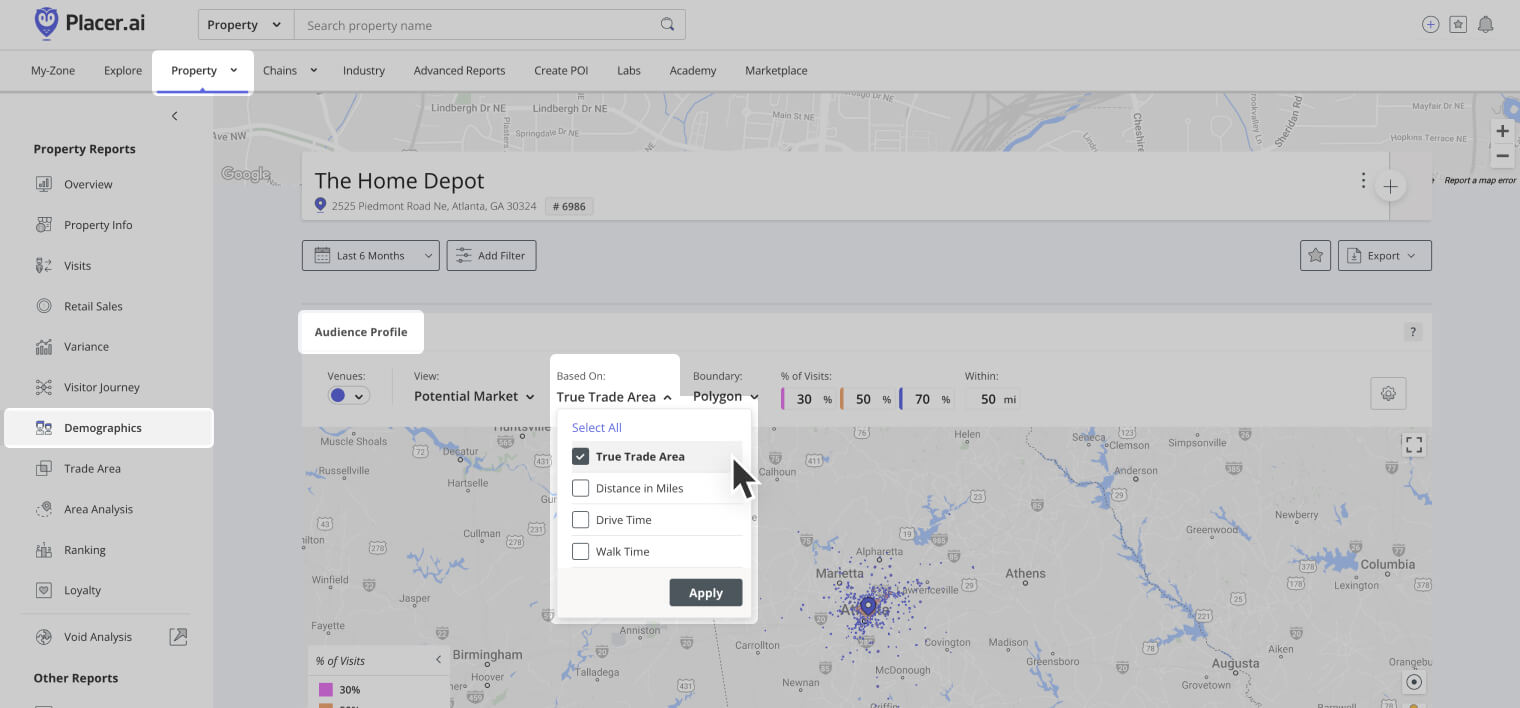
Task: Click the Report a map error link
Action: [1480, 180]
